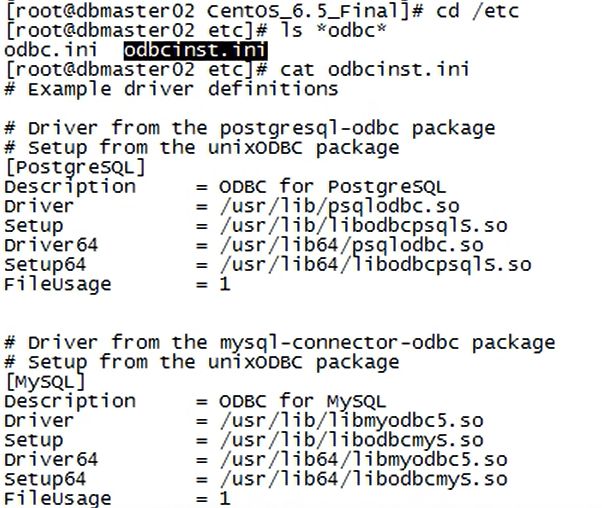
Task: Click the postgresql-odbc package comment line
Action: point(250,129)
